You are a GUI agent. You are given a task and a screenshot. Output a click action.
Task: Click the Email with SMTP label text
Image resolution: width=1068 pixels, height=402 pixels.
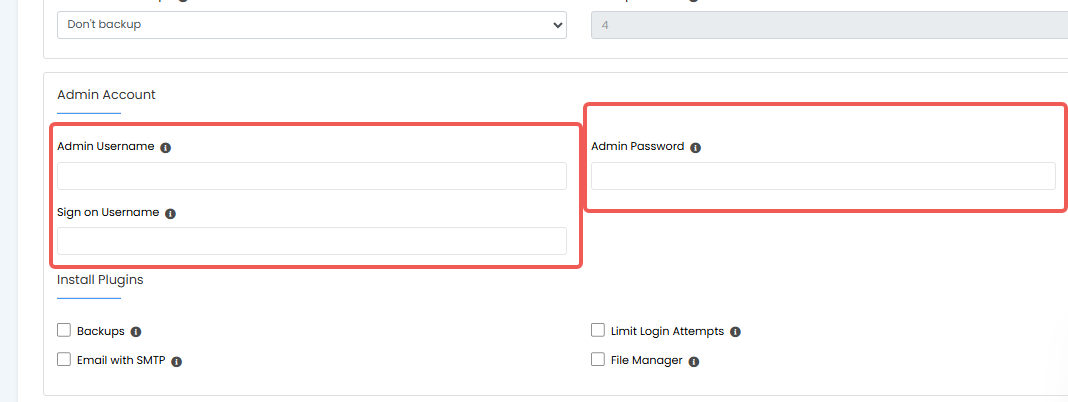tap(121, 360)
